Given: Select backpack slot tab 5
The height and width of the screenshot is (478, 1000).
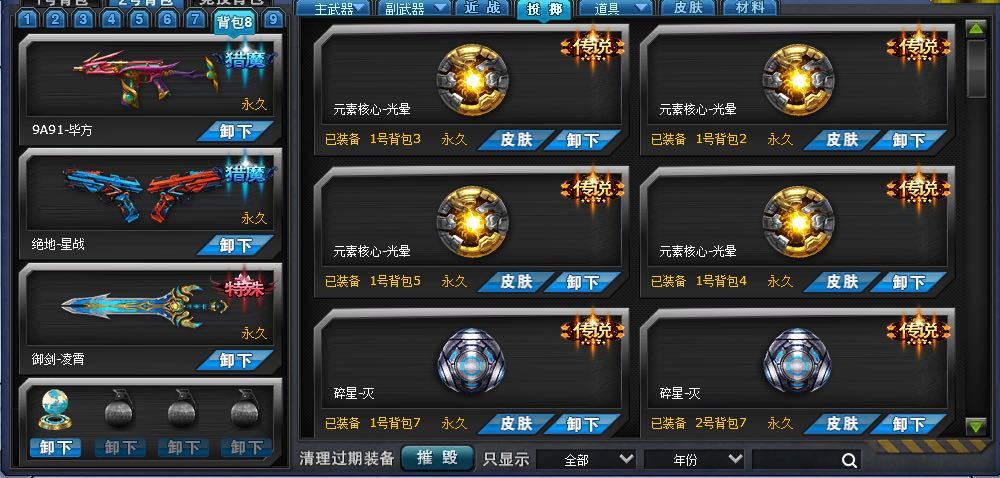Looking at the screenshot, I should (139, 20).
